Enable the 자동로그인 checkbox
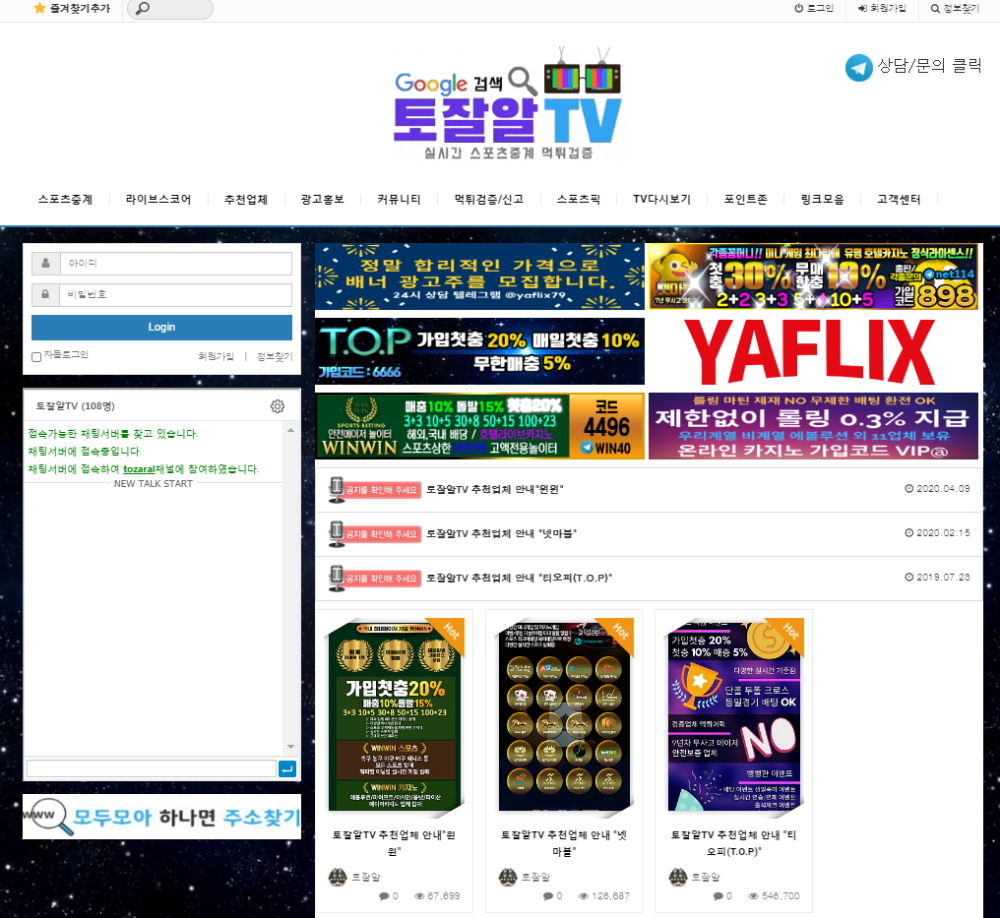The image size is (1000, 918). pos(36,357)
